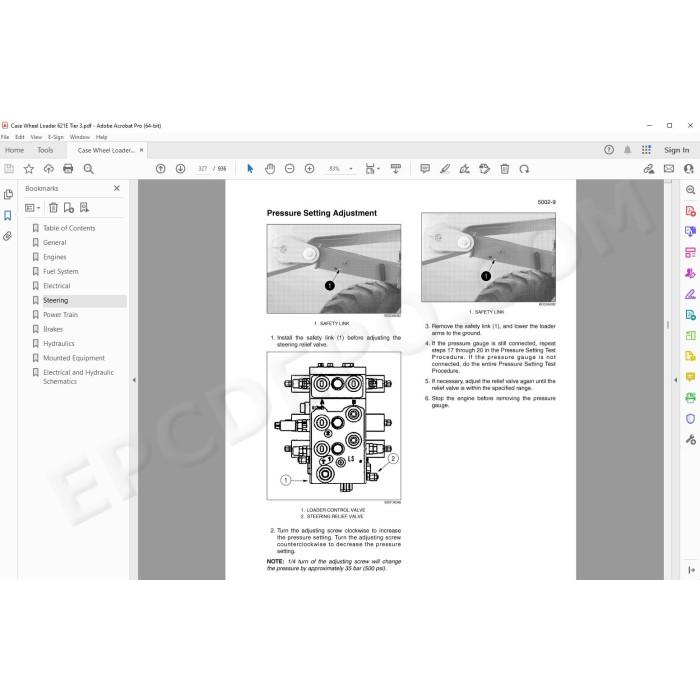
Task: Expand the right tools pane arrow
Action: pos(675,380)
